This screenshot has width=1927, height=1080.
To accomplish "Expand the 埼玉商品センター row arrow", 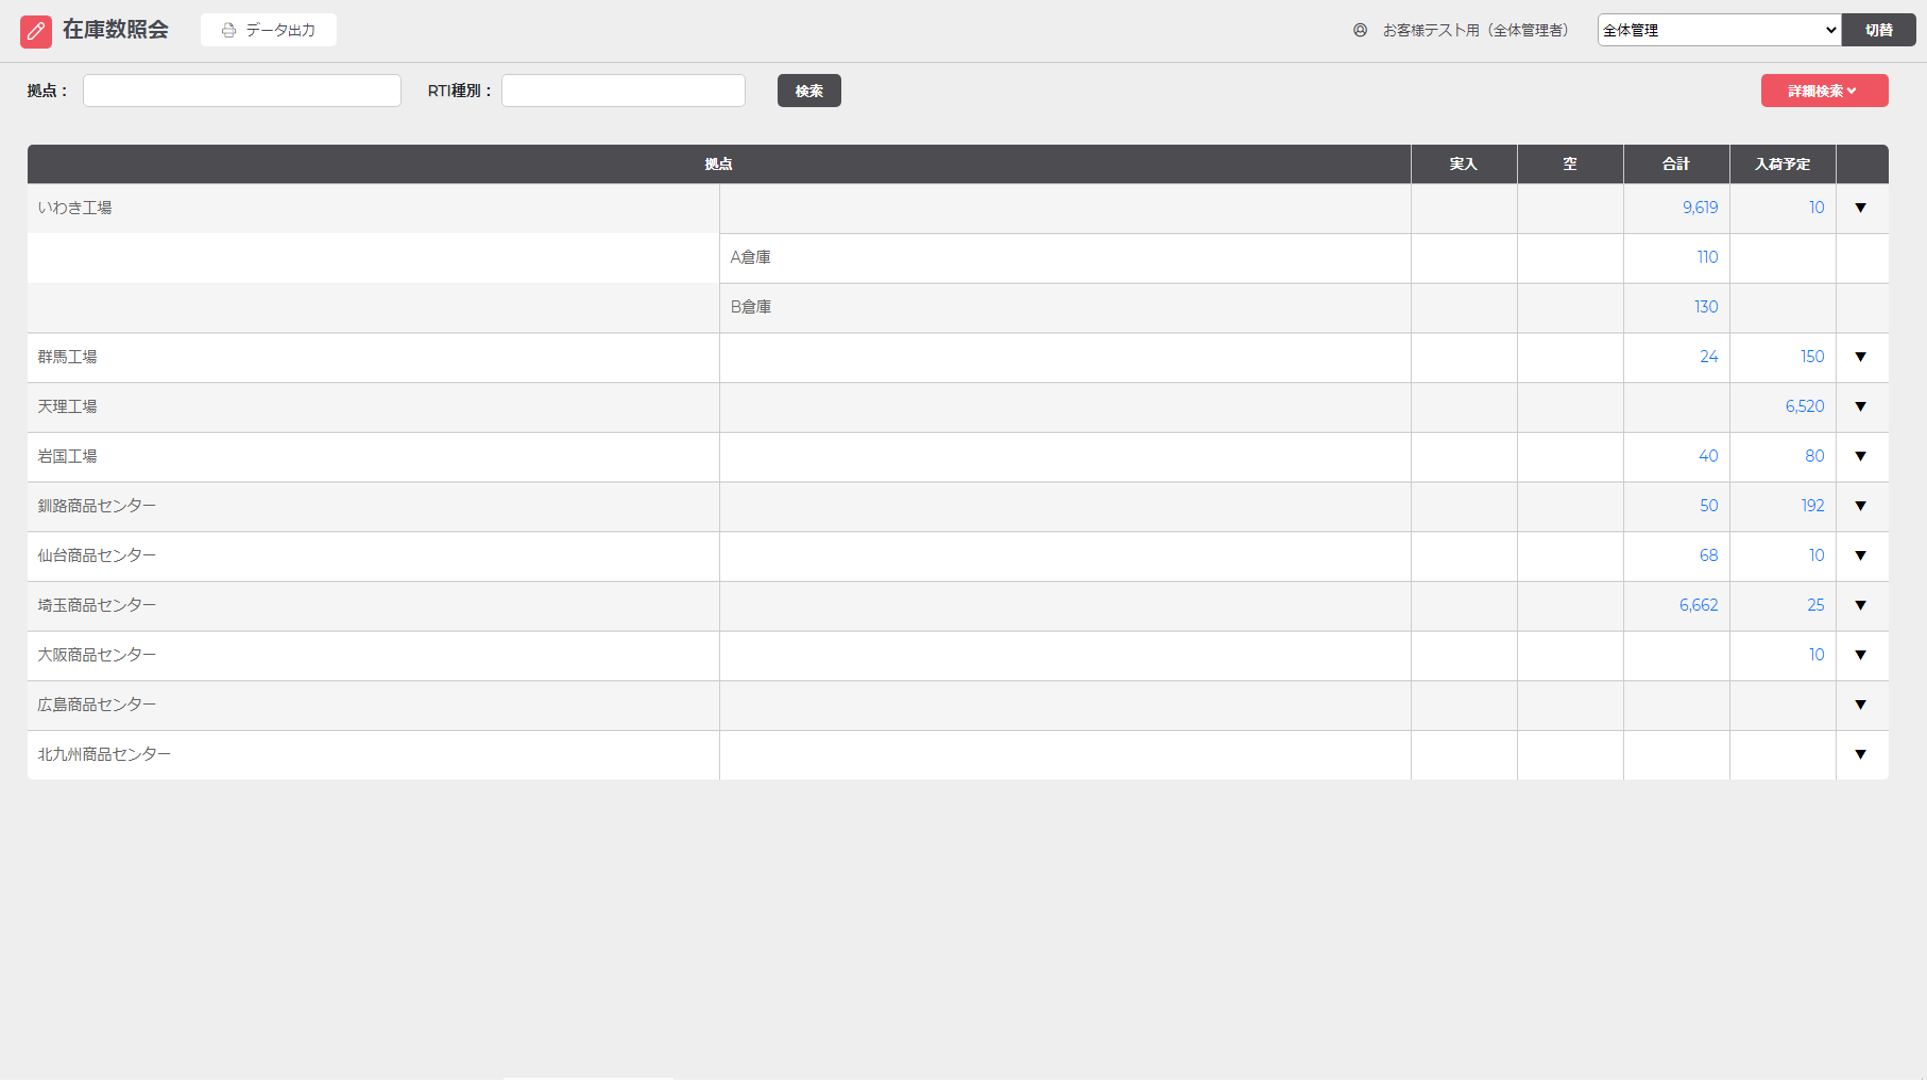I will (x=1861, y=605).
